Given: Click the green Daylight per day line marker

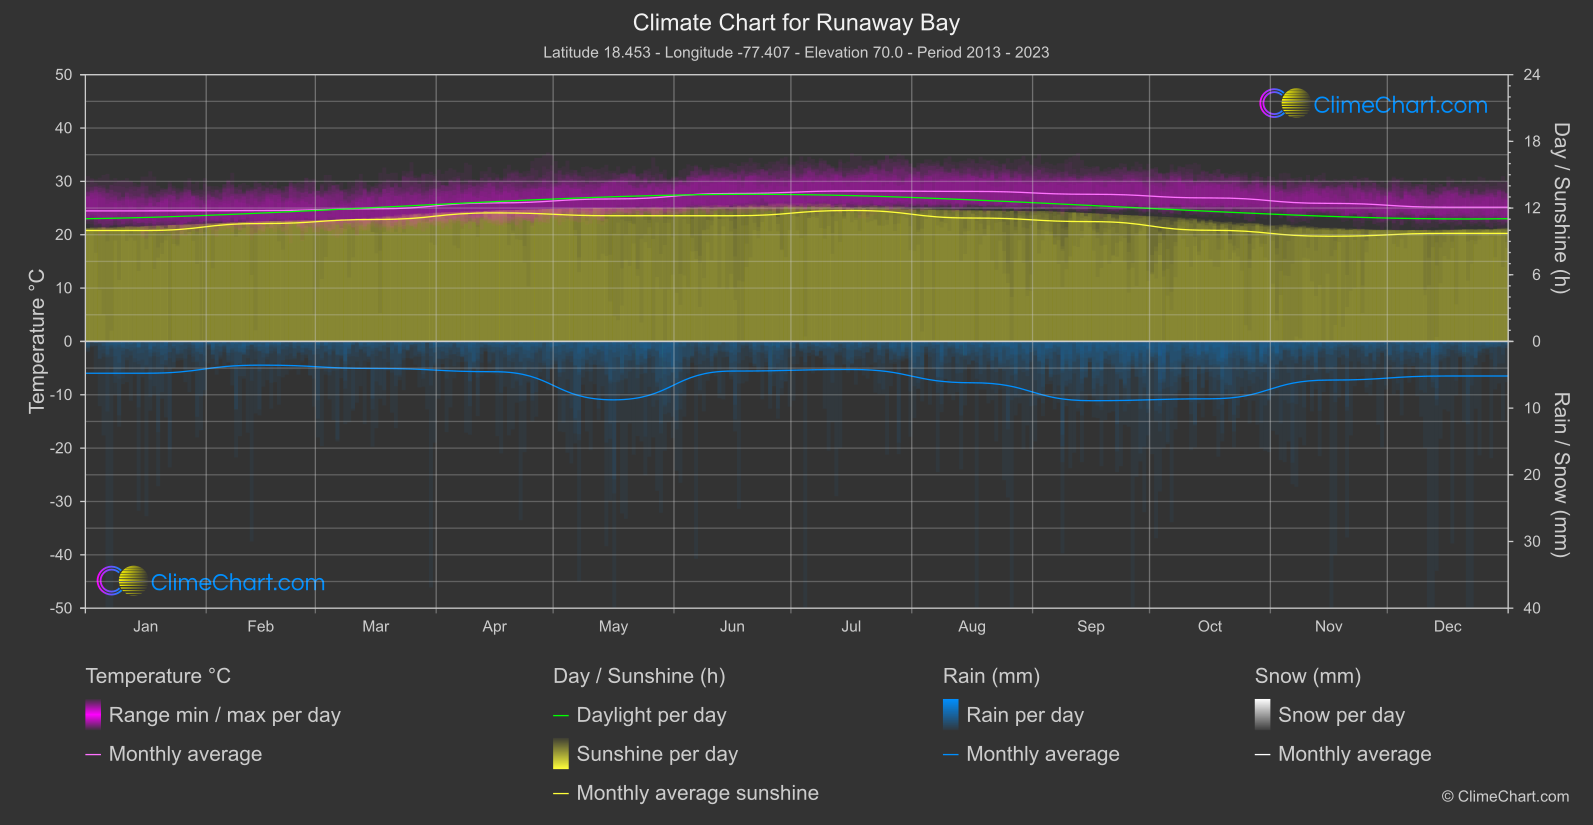Looking at the screenshot, I should [561, 716].
